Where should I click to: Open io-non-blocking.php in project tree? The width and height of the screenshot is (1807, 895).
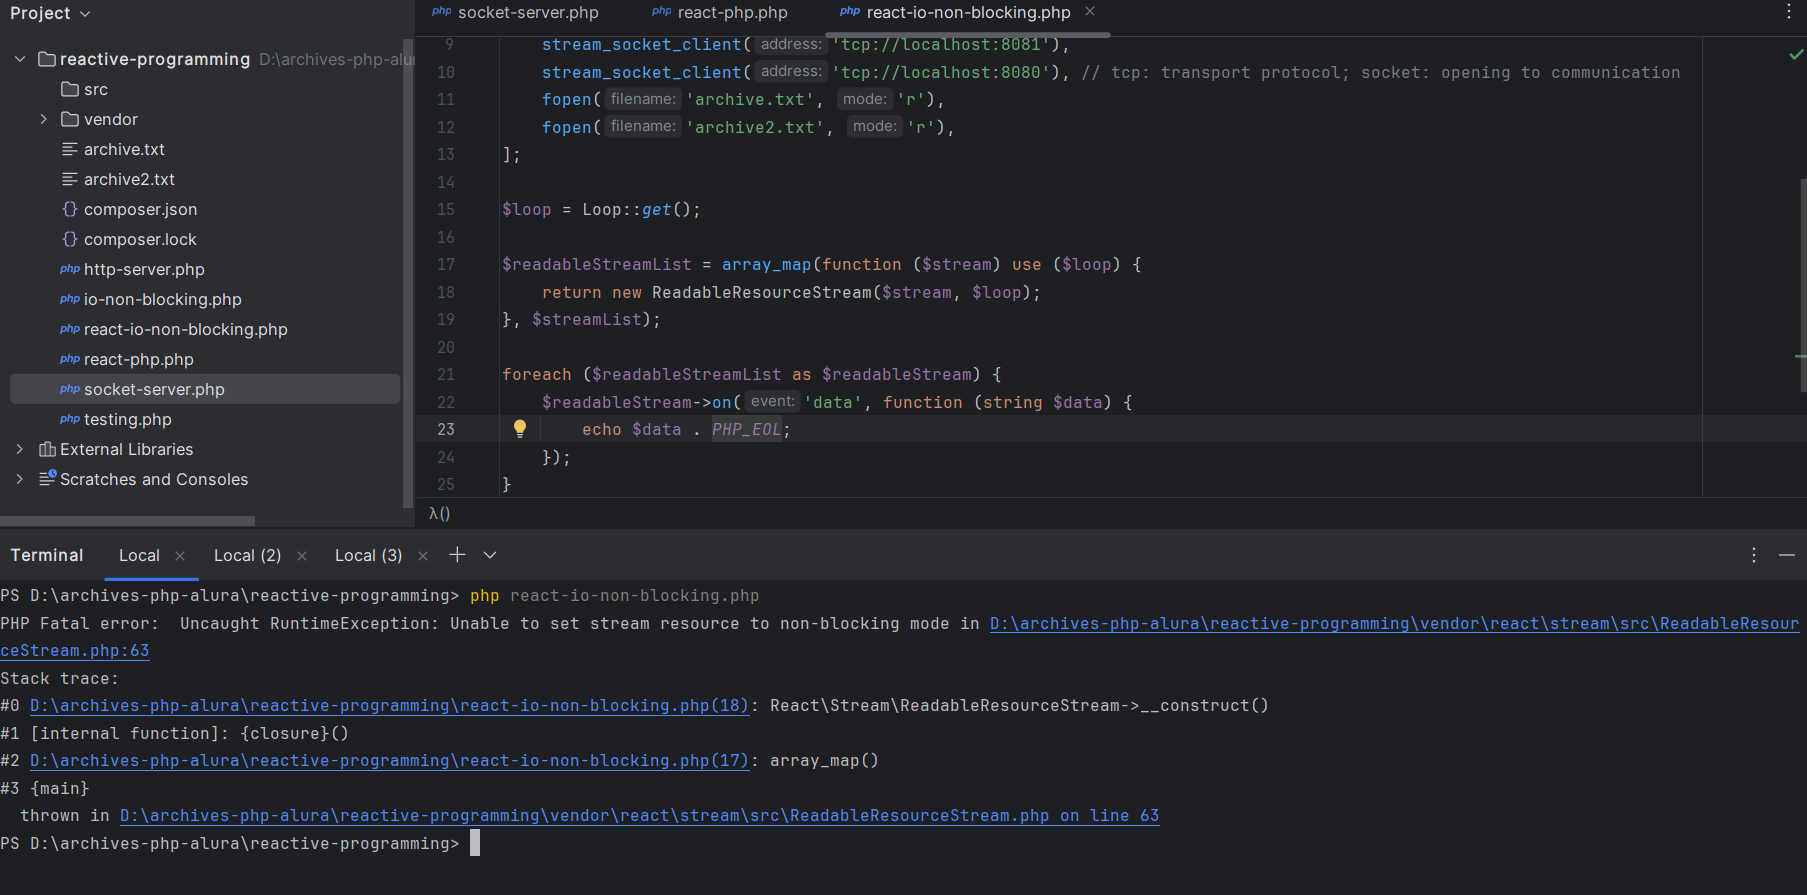(163, 299)
